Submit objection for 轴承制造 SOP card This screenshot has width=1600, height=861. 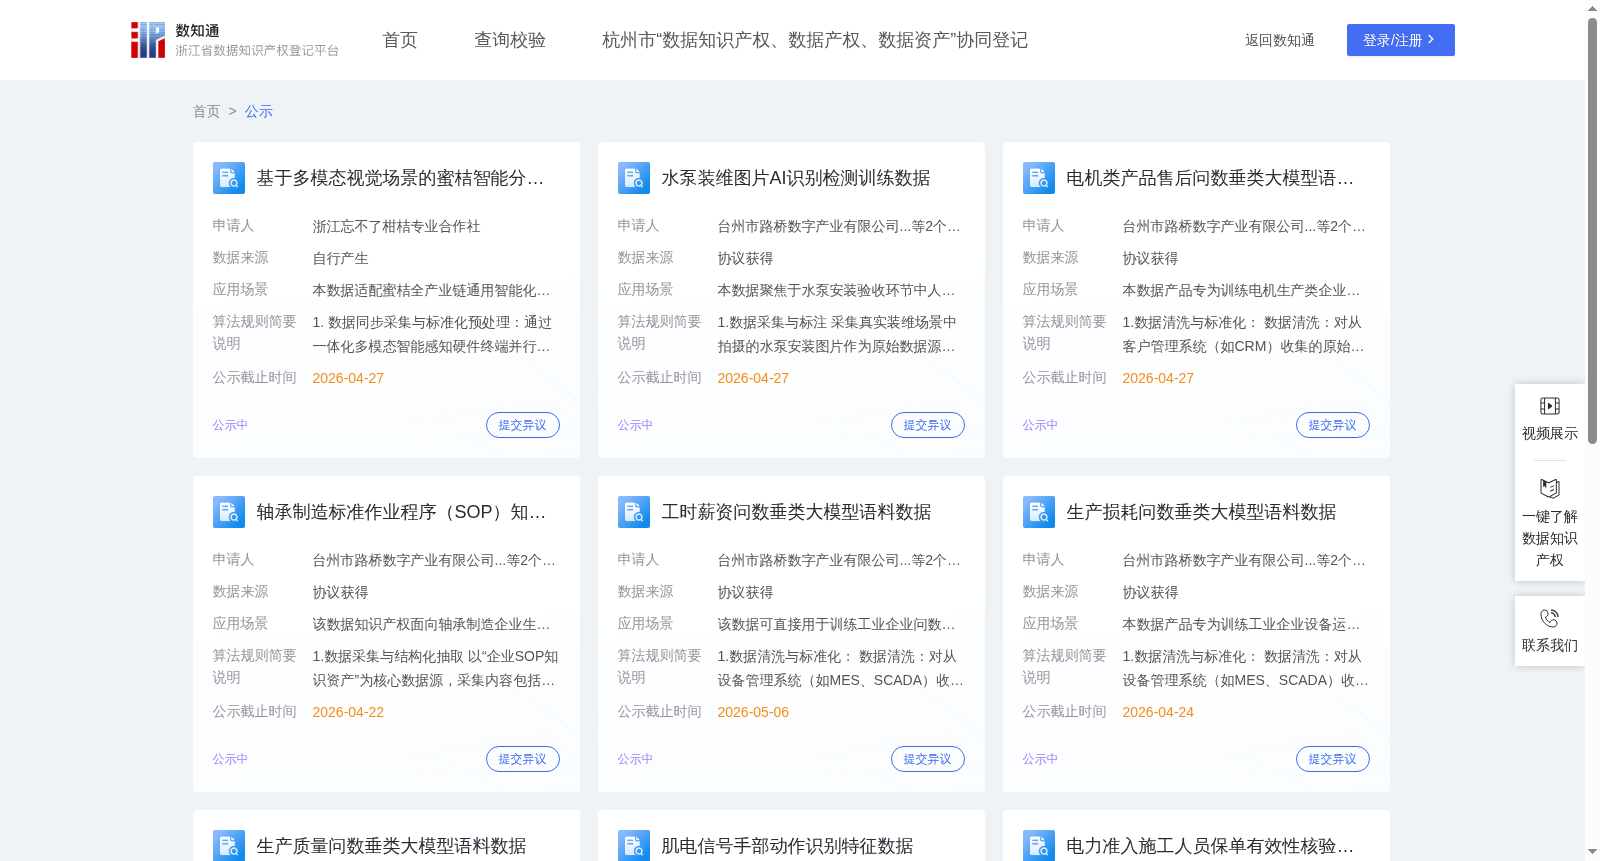(523, 759)
